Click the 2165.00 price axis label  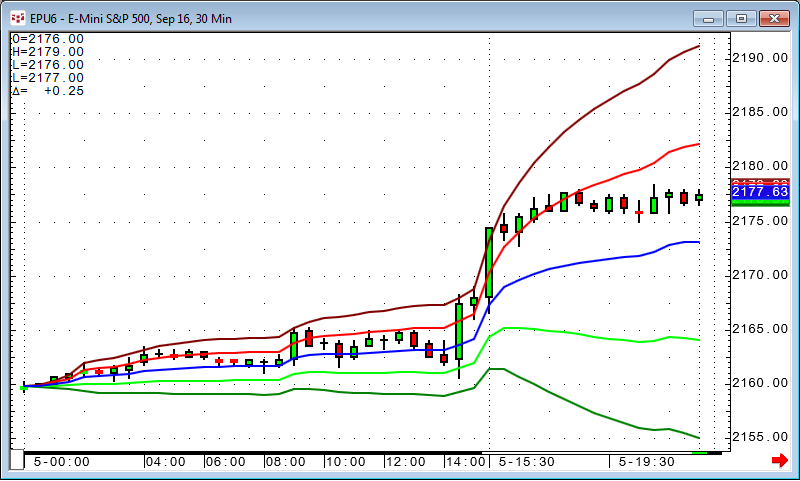pos(760,329)
